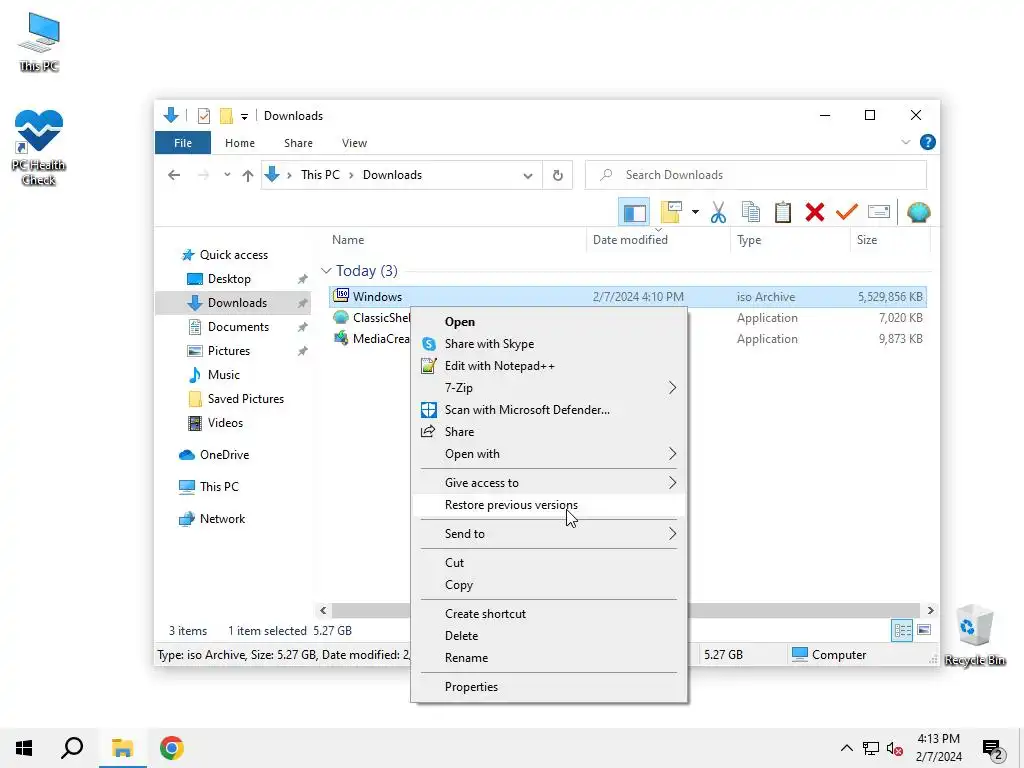Select Documents in navigation pane
The height and width of the screenshot is (768, 1024).
(238, 327)
